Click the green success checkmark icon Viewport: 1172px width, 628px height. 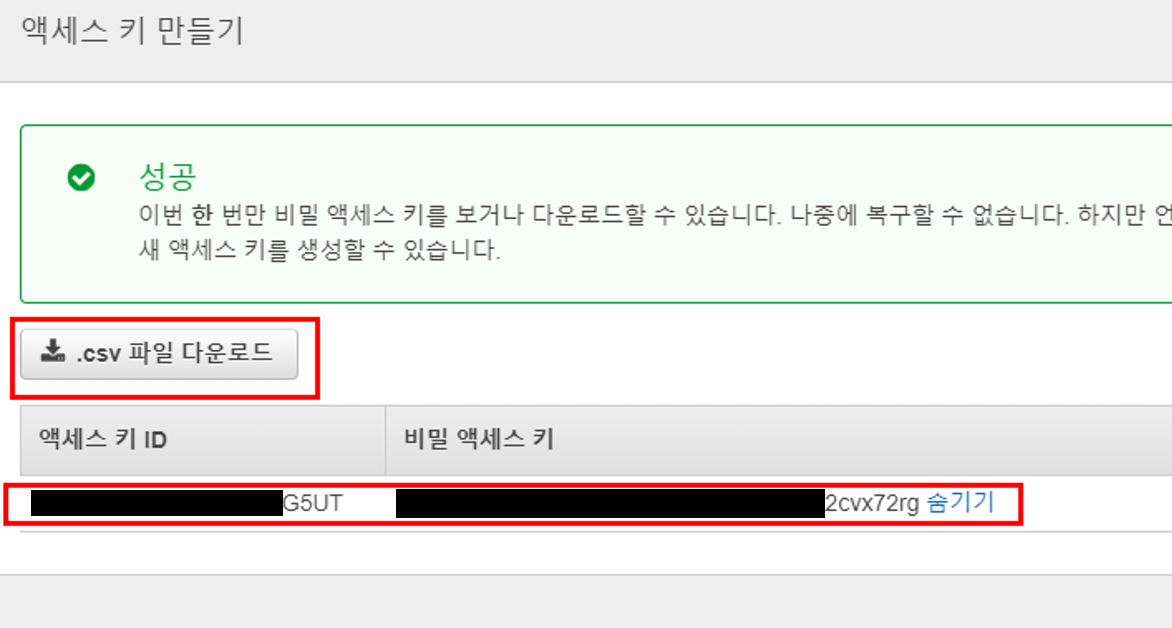81,178
